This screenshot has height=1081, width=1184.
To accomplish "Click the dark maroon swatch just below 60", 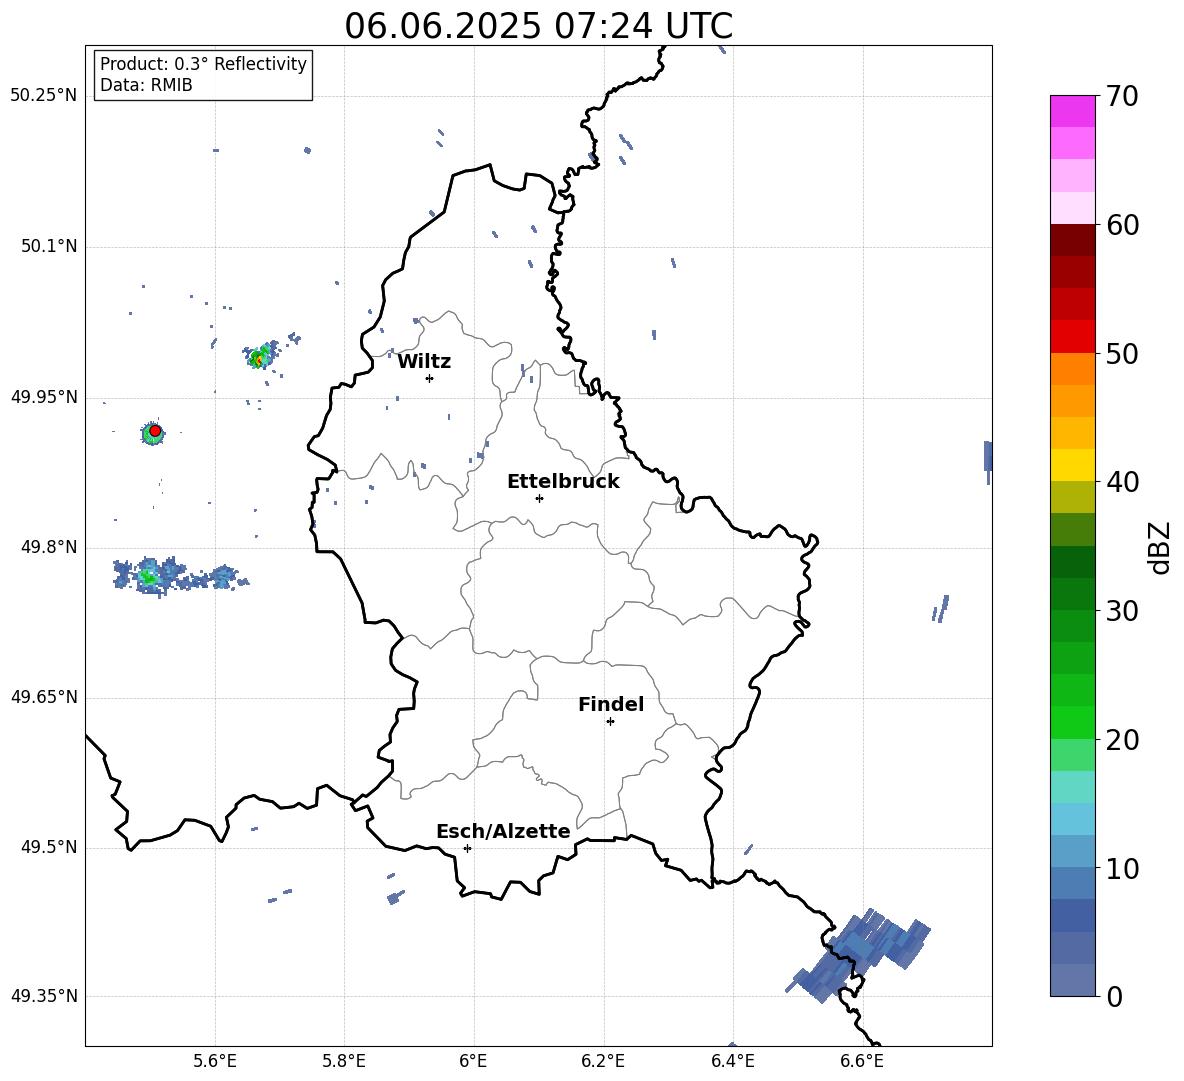I will coord(1072,240).
